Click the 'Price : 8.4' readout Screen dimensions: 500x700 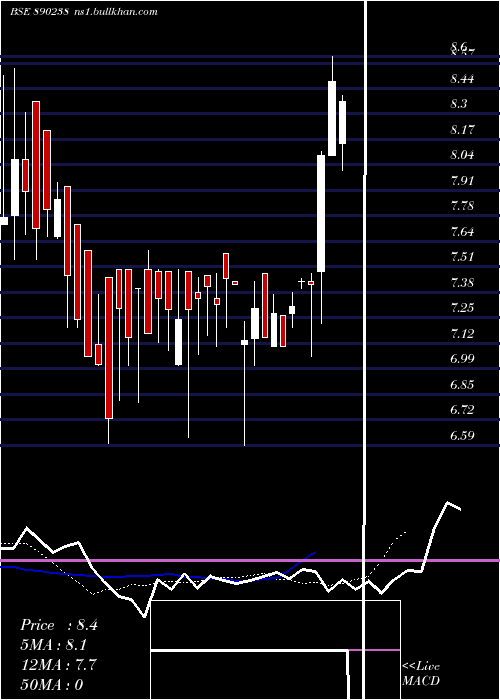tap(59, 625)
